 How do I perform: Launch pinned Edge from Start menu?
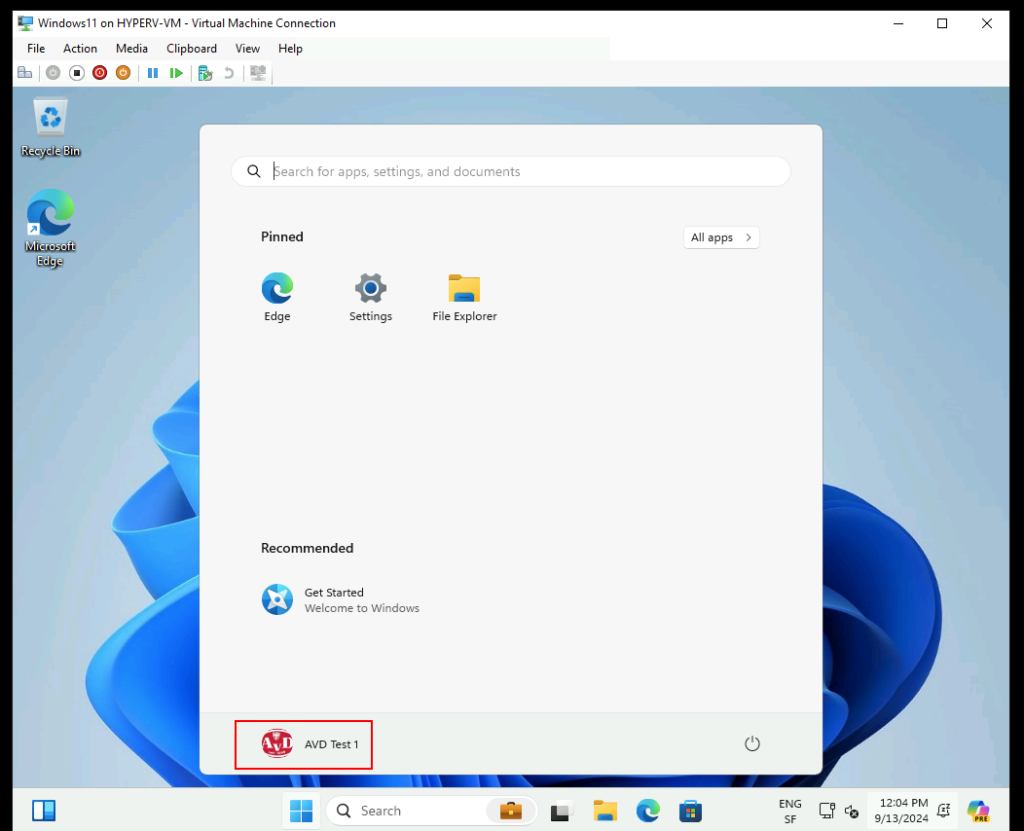pyautogui.click(x=277, y=297)
